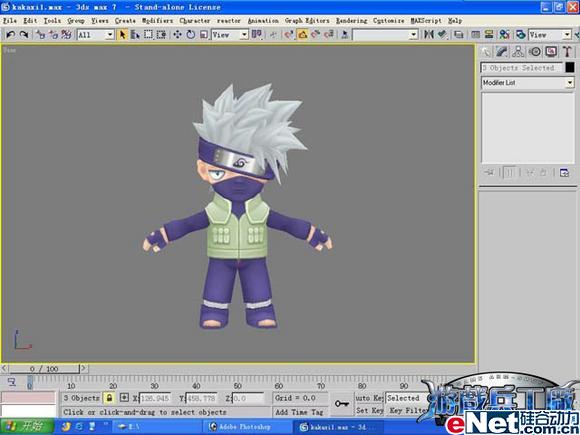580x435 pixels.
Task: Activate the Unlink Selection tool
Action: pos(54,35)
